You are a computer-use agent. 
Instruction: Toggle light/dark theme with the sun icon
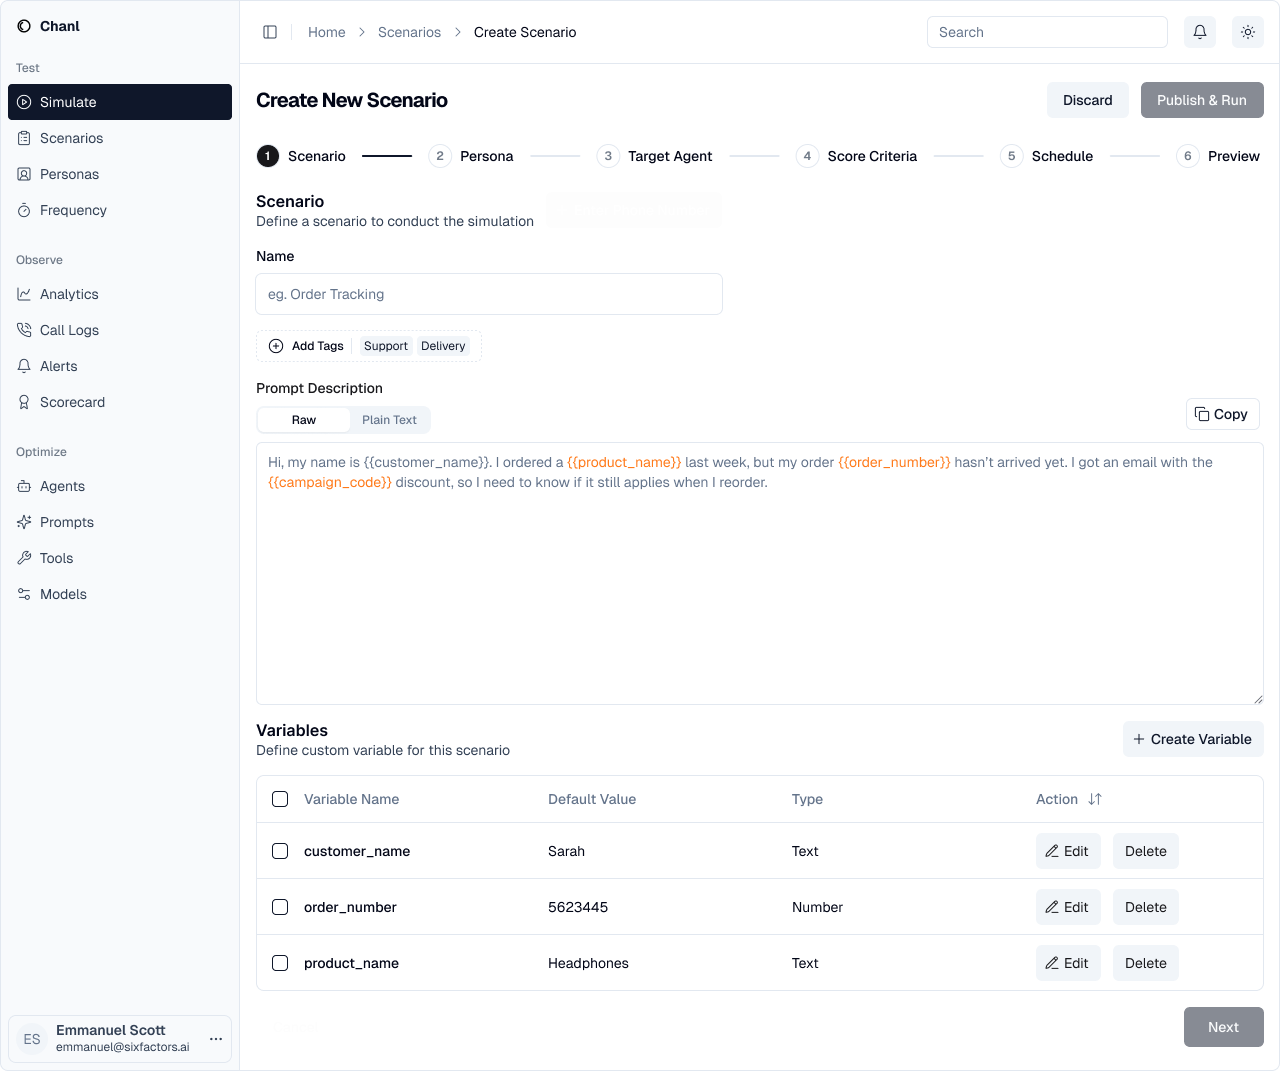(1247, 31)
